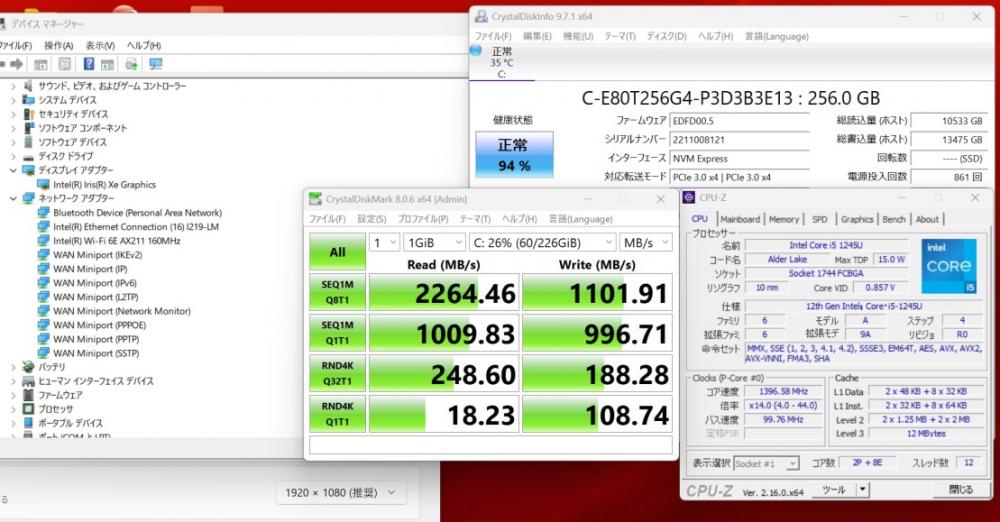Run the SEQ1M Q1T1 test button
The height and width of the screenshot is (522, 1000).
[x=337, y=332]
